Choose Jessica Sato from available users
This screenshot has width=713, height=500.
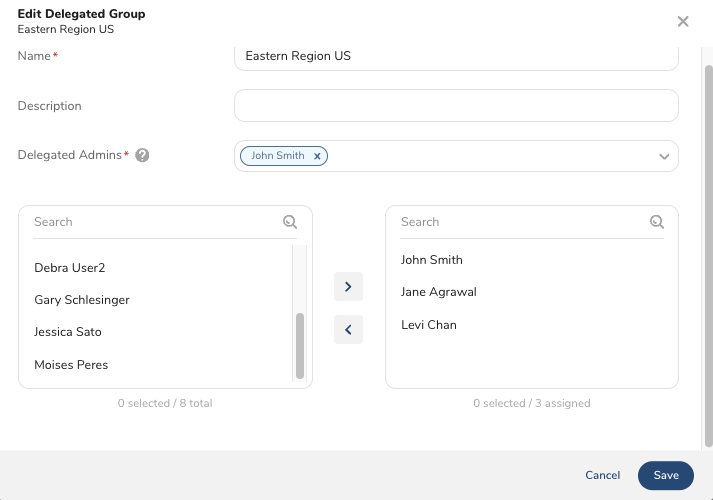(x=68, y=332)
